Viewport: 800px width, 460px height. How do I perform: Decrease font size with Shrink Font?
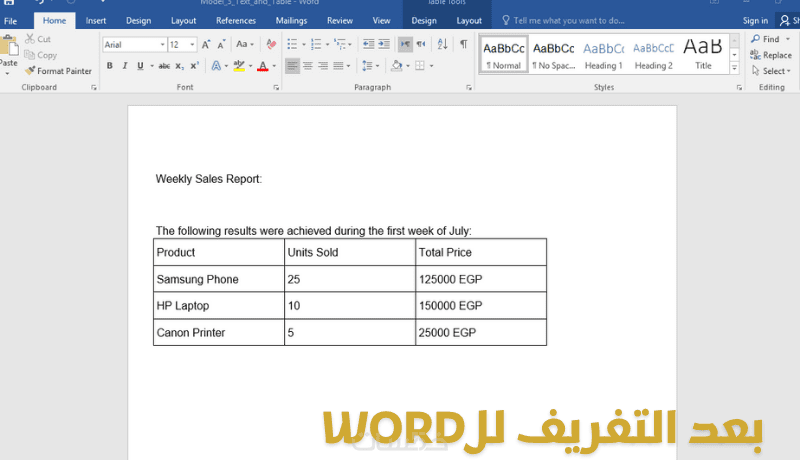coord(221,44)
